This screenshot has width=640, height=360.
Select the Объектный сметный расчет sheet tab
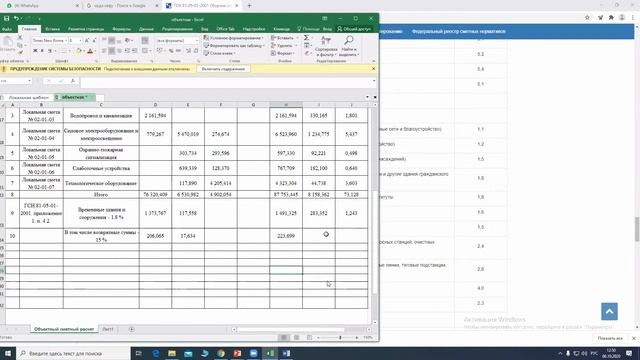coord(64,329)
